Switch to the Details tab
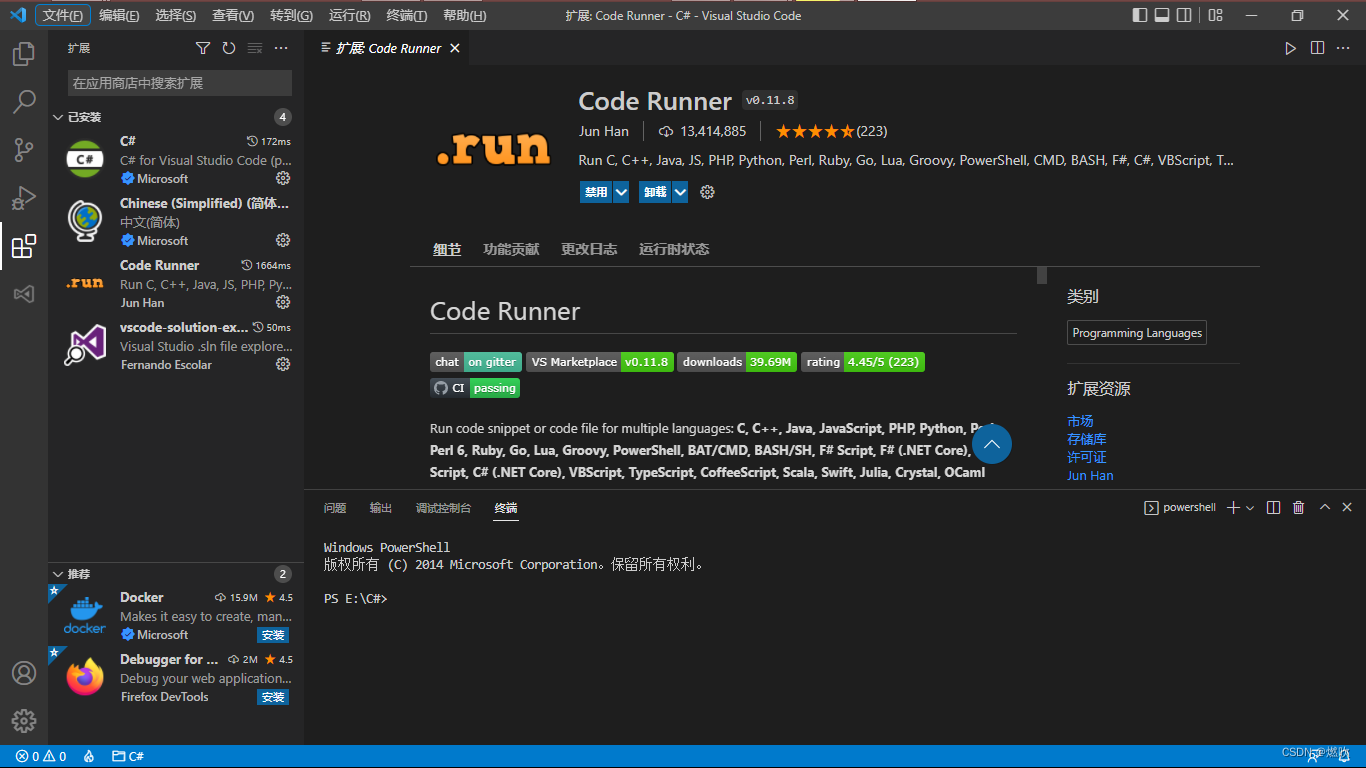The width and height of the screenshot is (1366, 768). [447, 249]
